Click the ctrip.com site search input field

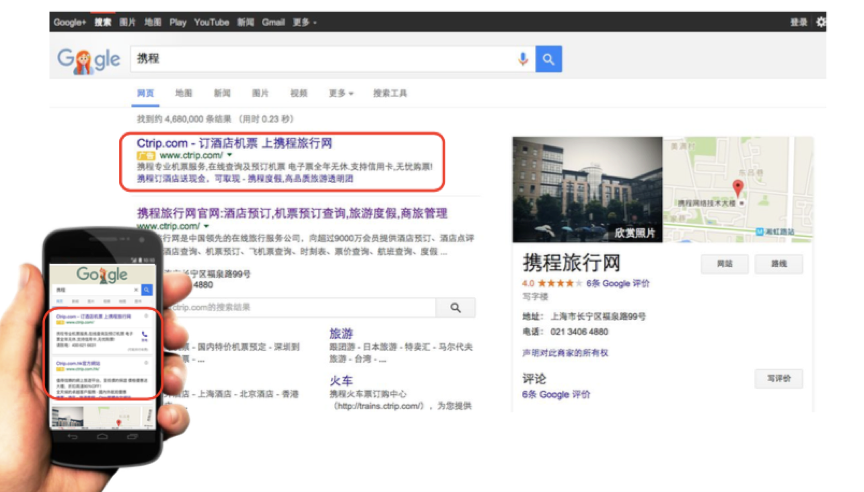pos(302,307)
